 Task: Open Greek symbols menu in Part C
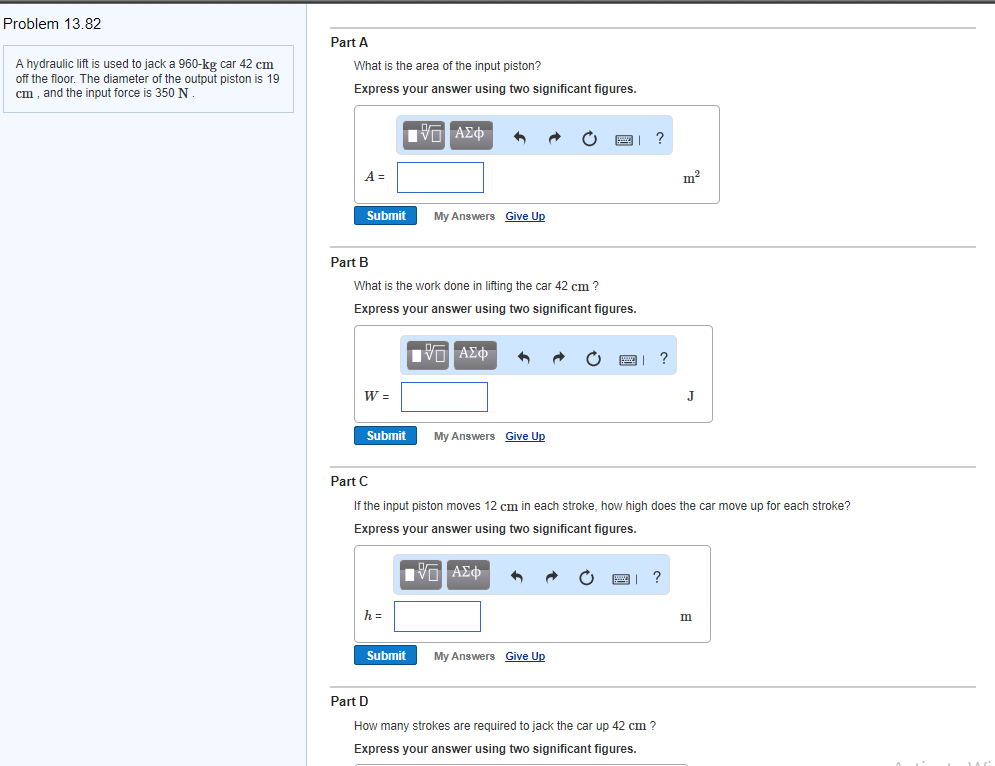468,574
